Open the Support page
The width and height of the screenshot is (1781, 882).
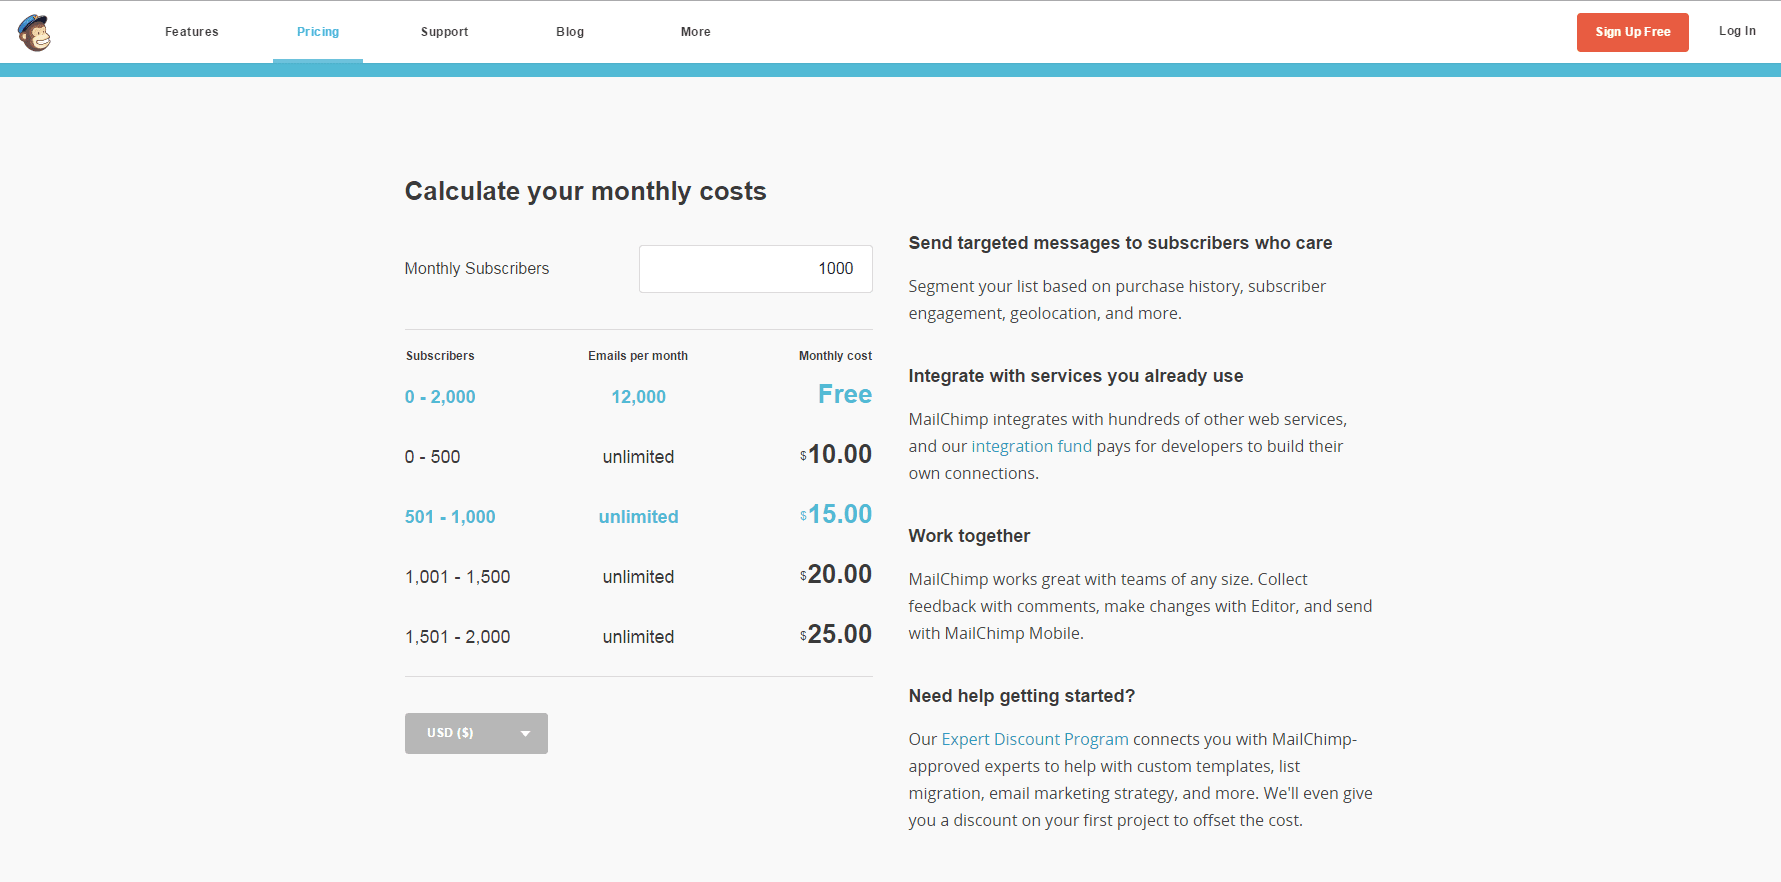tap(444, 32)
